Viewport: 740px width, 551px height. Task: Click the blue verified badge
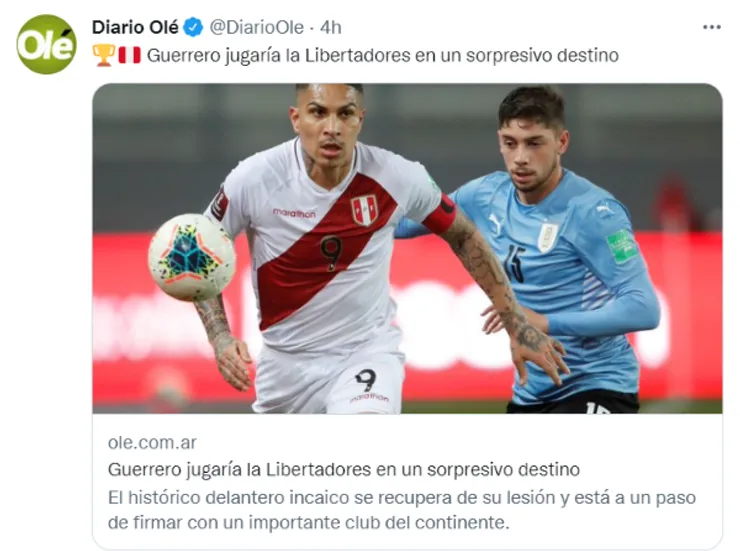click(x=193, y=27)
